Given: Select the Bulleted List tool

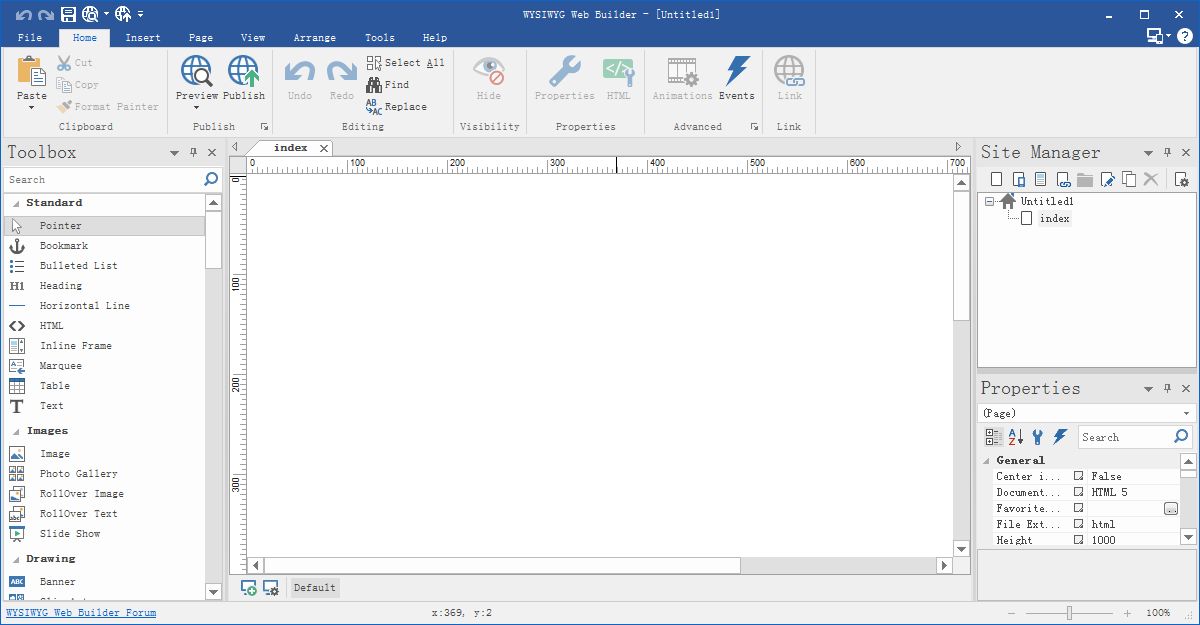Looking at the screenshot, I should pos(105,266).
